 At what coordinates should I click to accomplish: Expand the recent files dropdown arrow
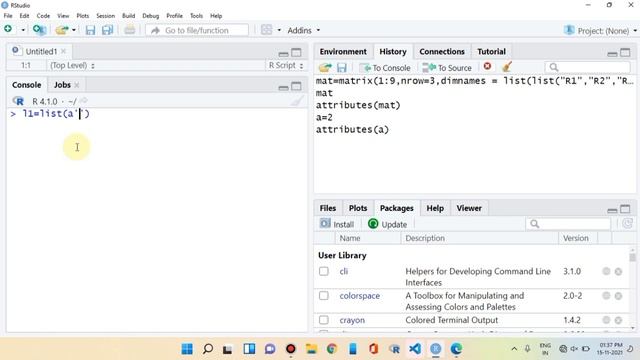(74, 30)
